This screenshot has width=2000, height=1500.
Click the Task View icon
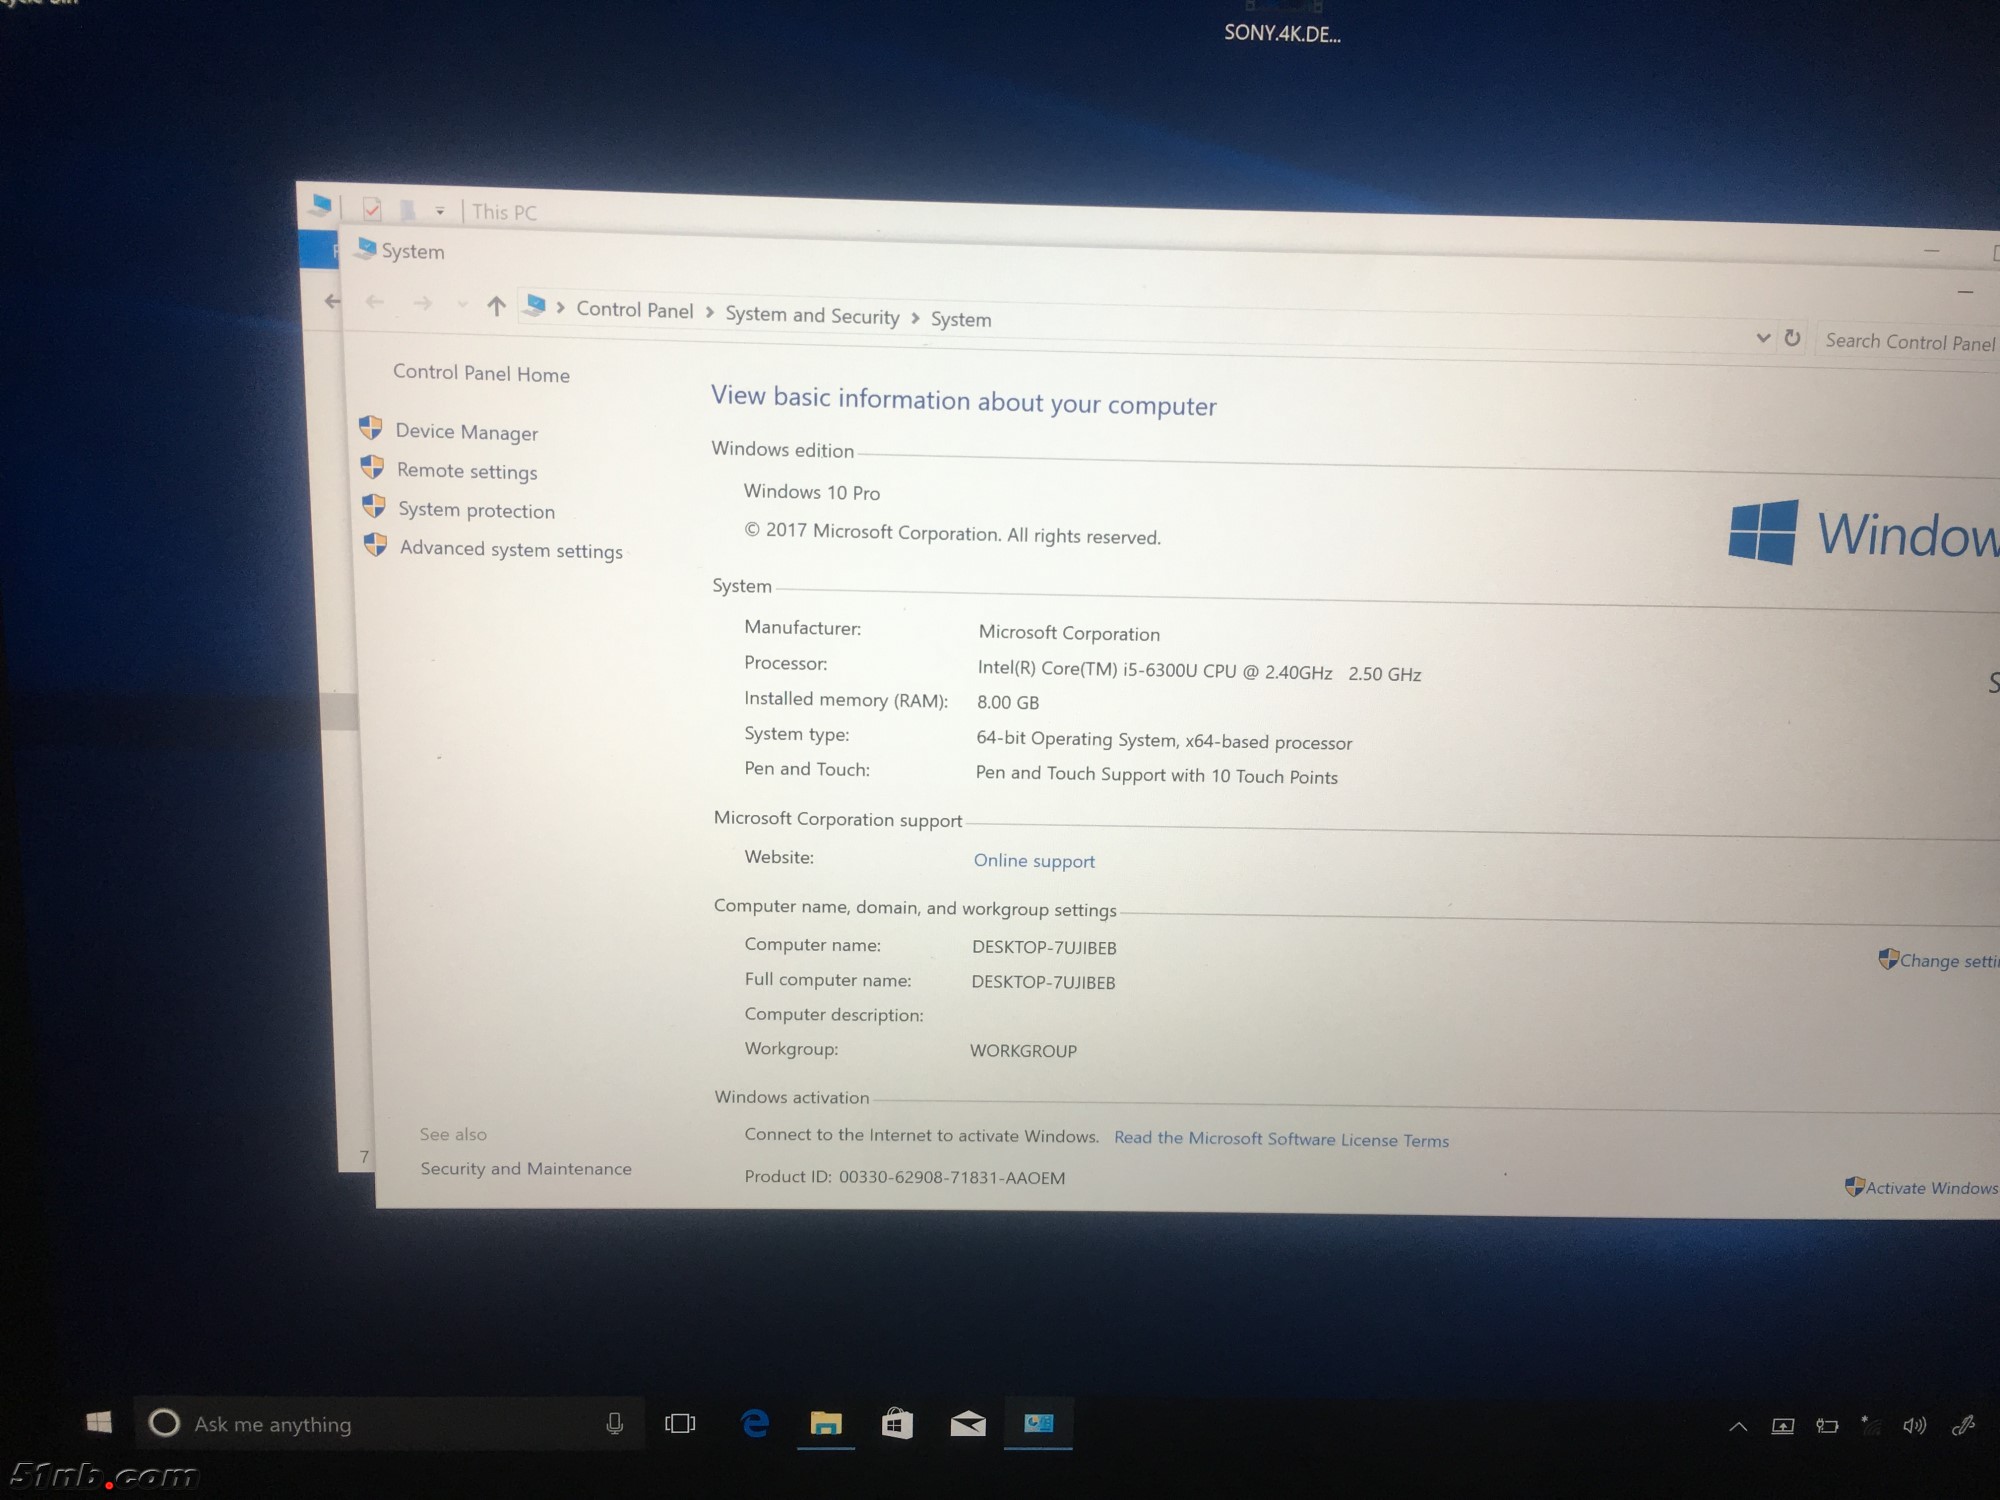pyautogui.click(x=680, y=1423)
